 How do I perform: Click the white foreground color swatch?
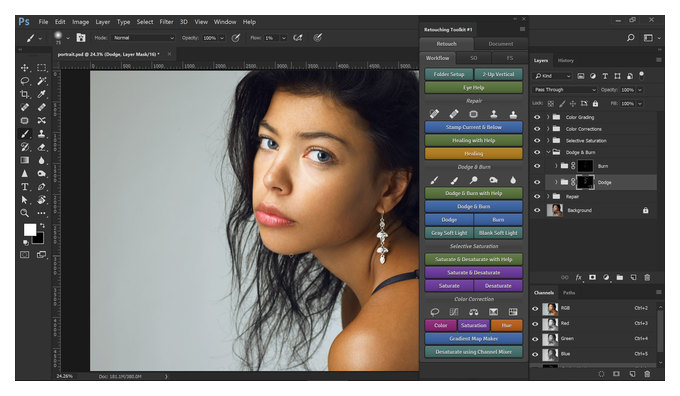(x=29, y=229)
